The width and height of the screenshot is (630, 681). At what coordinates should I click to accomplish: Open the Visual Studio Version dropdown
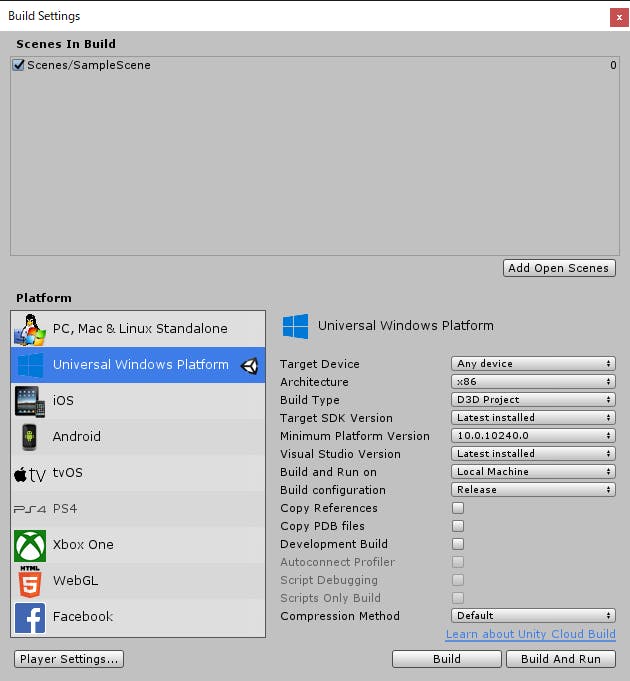click(x=533, y=454)
